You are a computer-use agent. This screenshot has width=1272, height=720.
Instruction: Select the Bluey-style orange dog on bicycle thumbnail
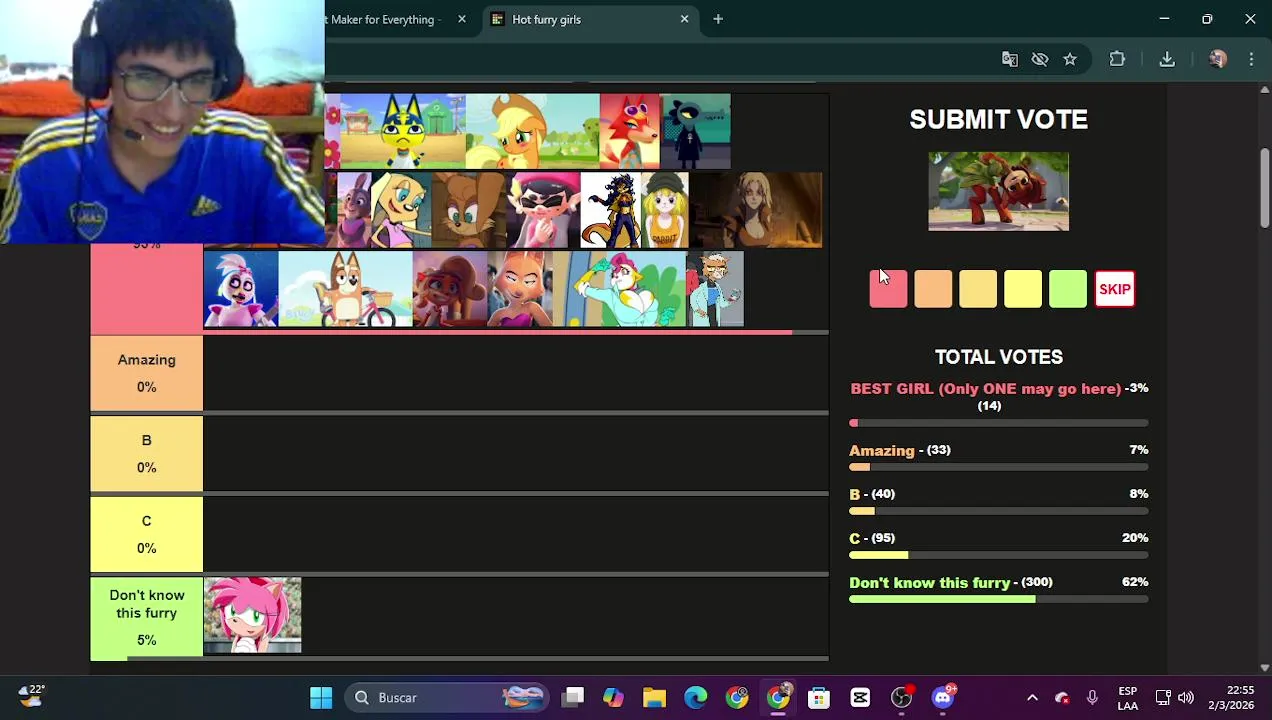[x=345, y=289]
